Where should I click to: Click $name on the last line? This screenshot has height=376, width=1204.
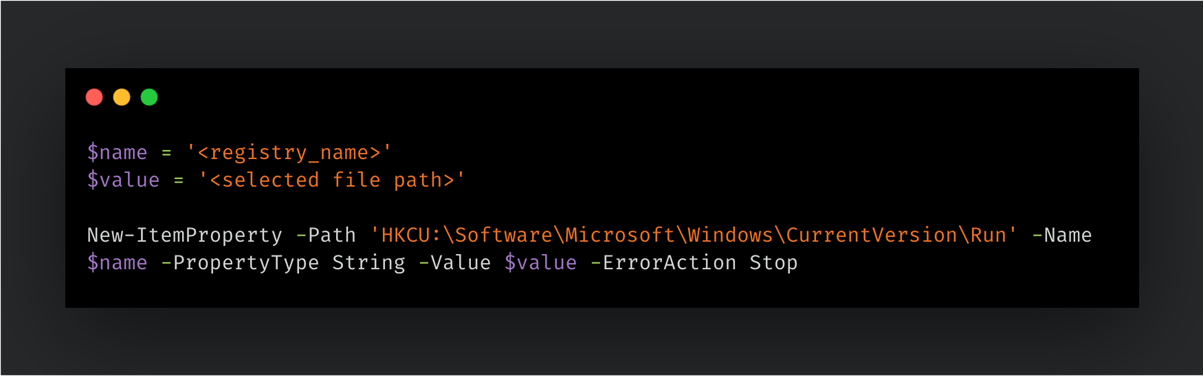tap(117, 264)
